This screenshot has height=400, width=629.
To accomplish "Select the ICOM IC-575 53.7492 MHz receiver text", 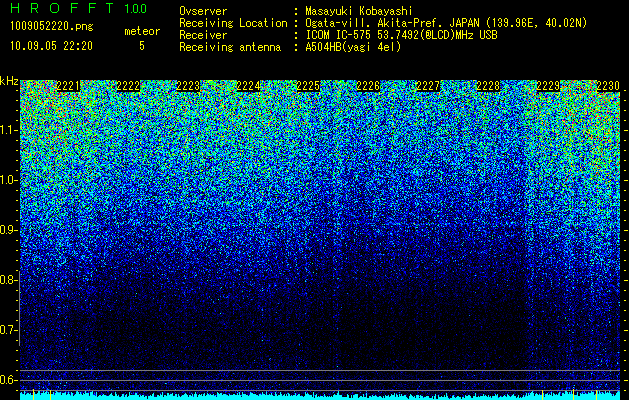I will tap(401, 35).
